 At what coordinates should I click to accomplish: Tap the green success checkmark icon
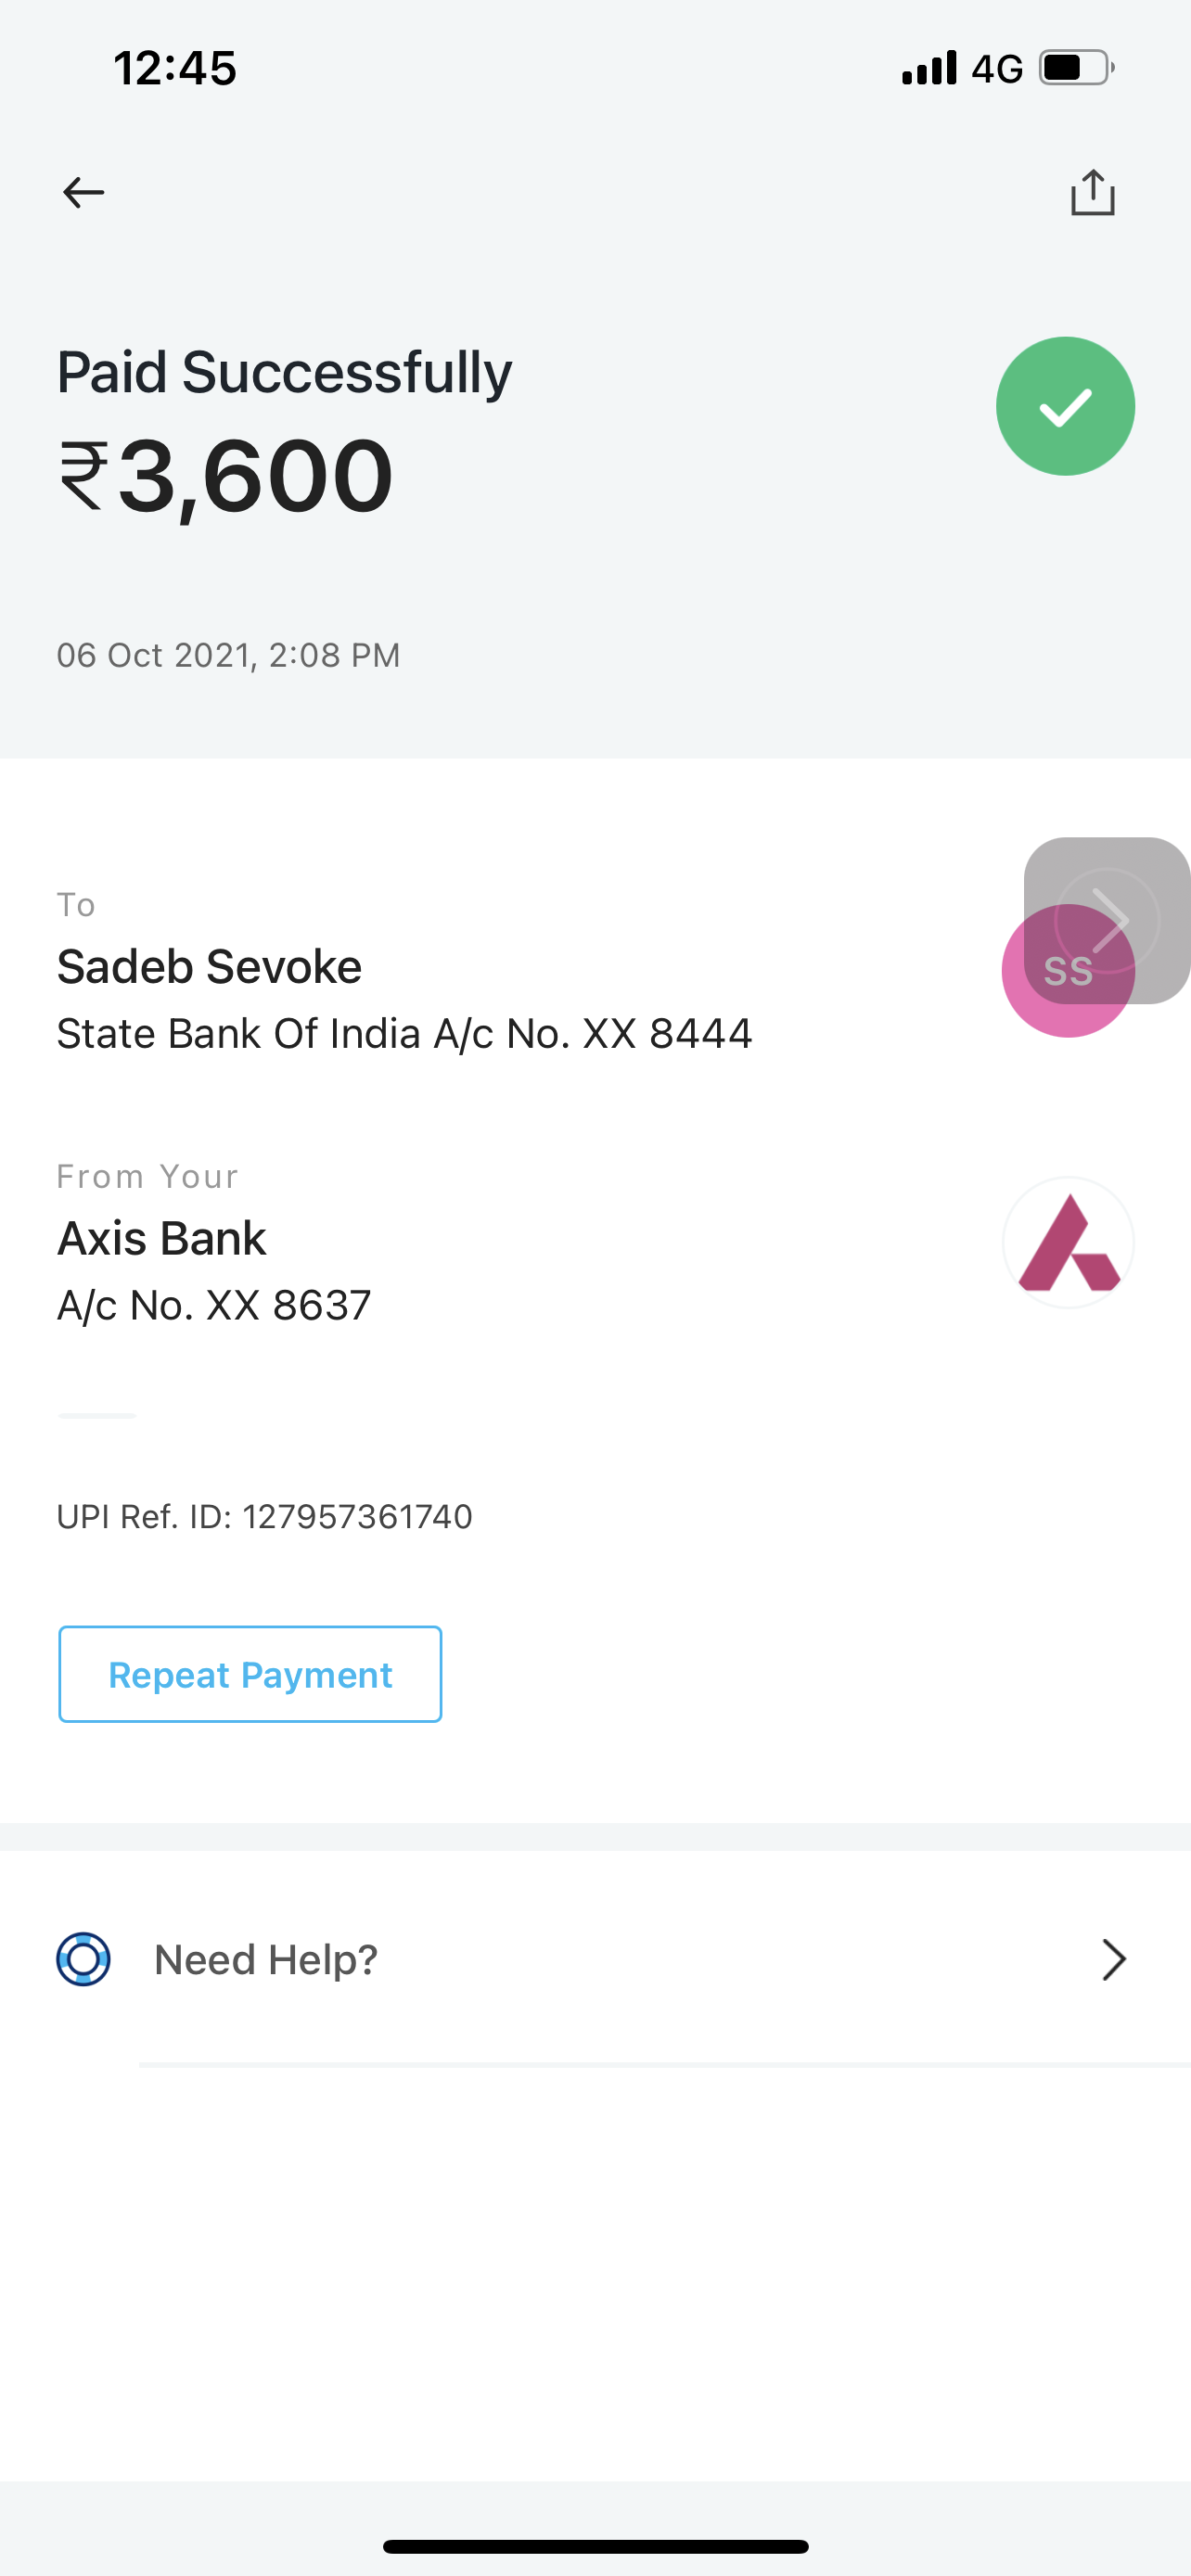(1065, 406)
